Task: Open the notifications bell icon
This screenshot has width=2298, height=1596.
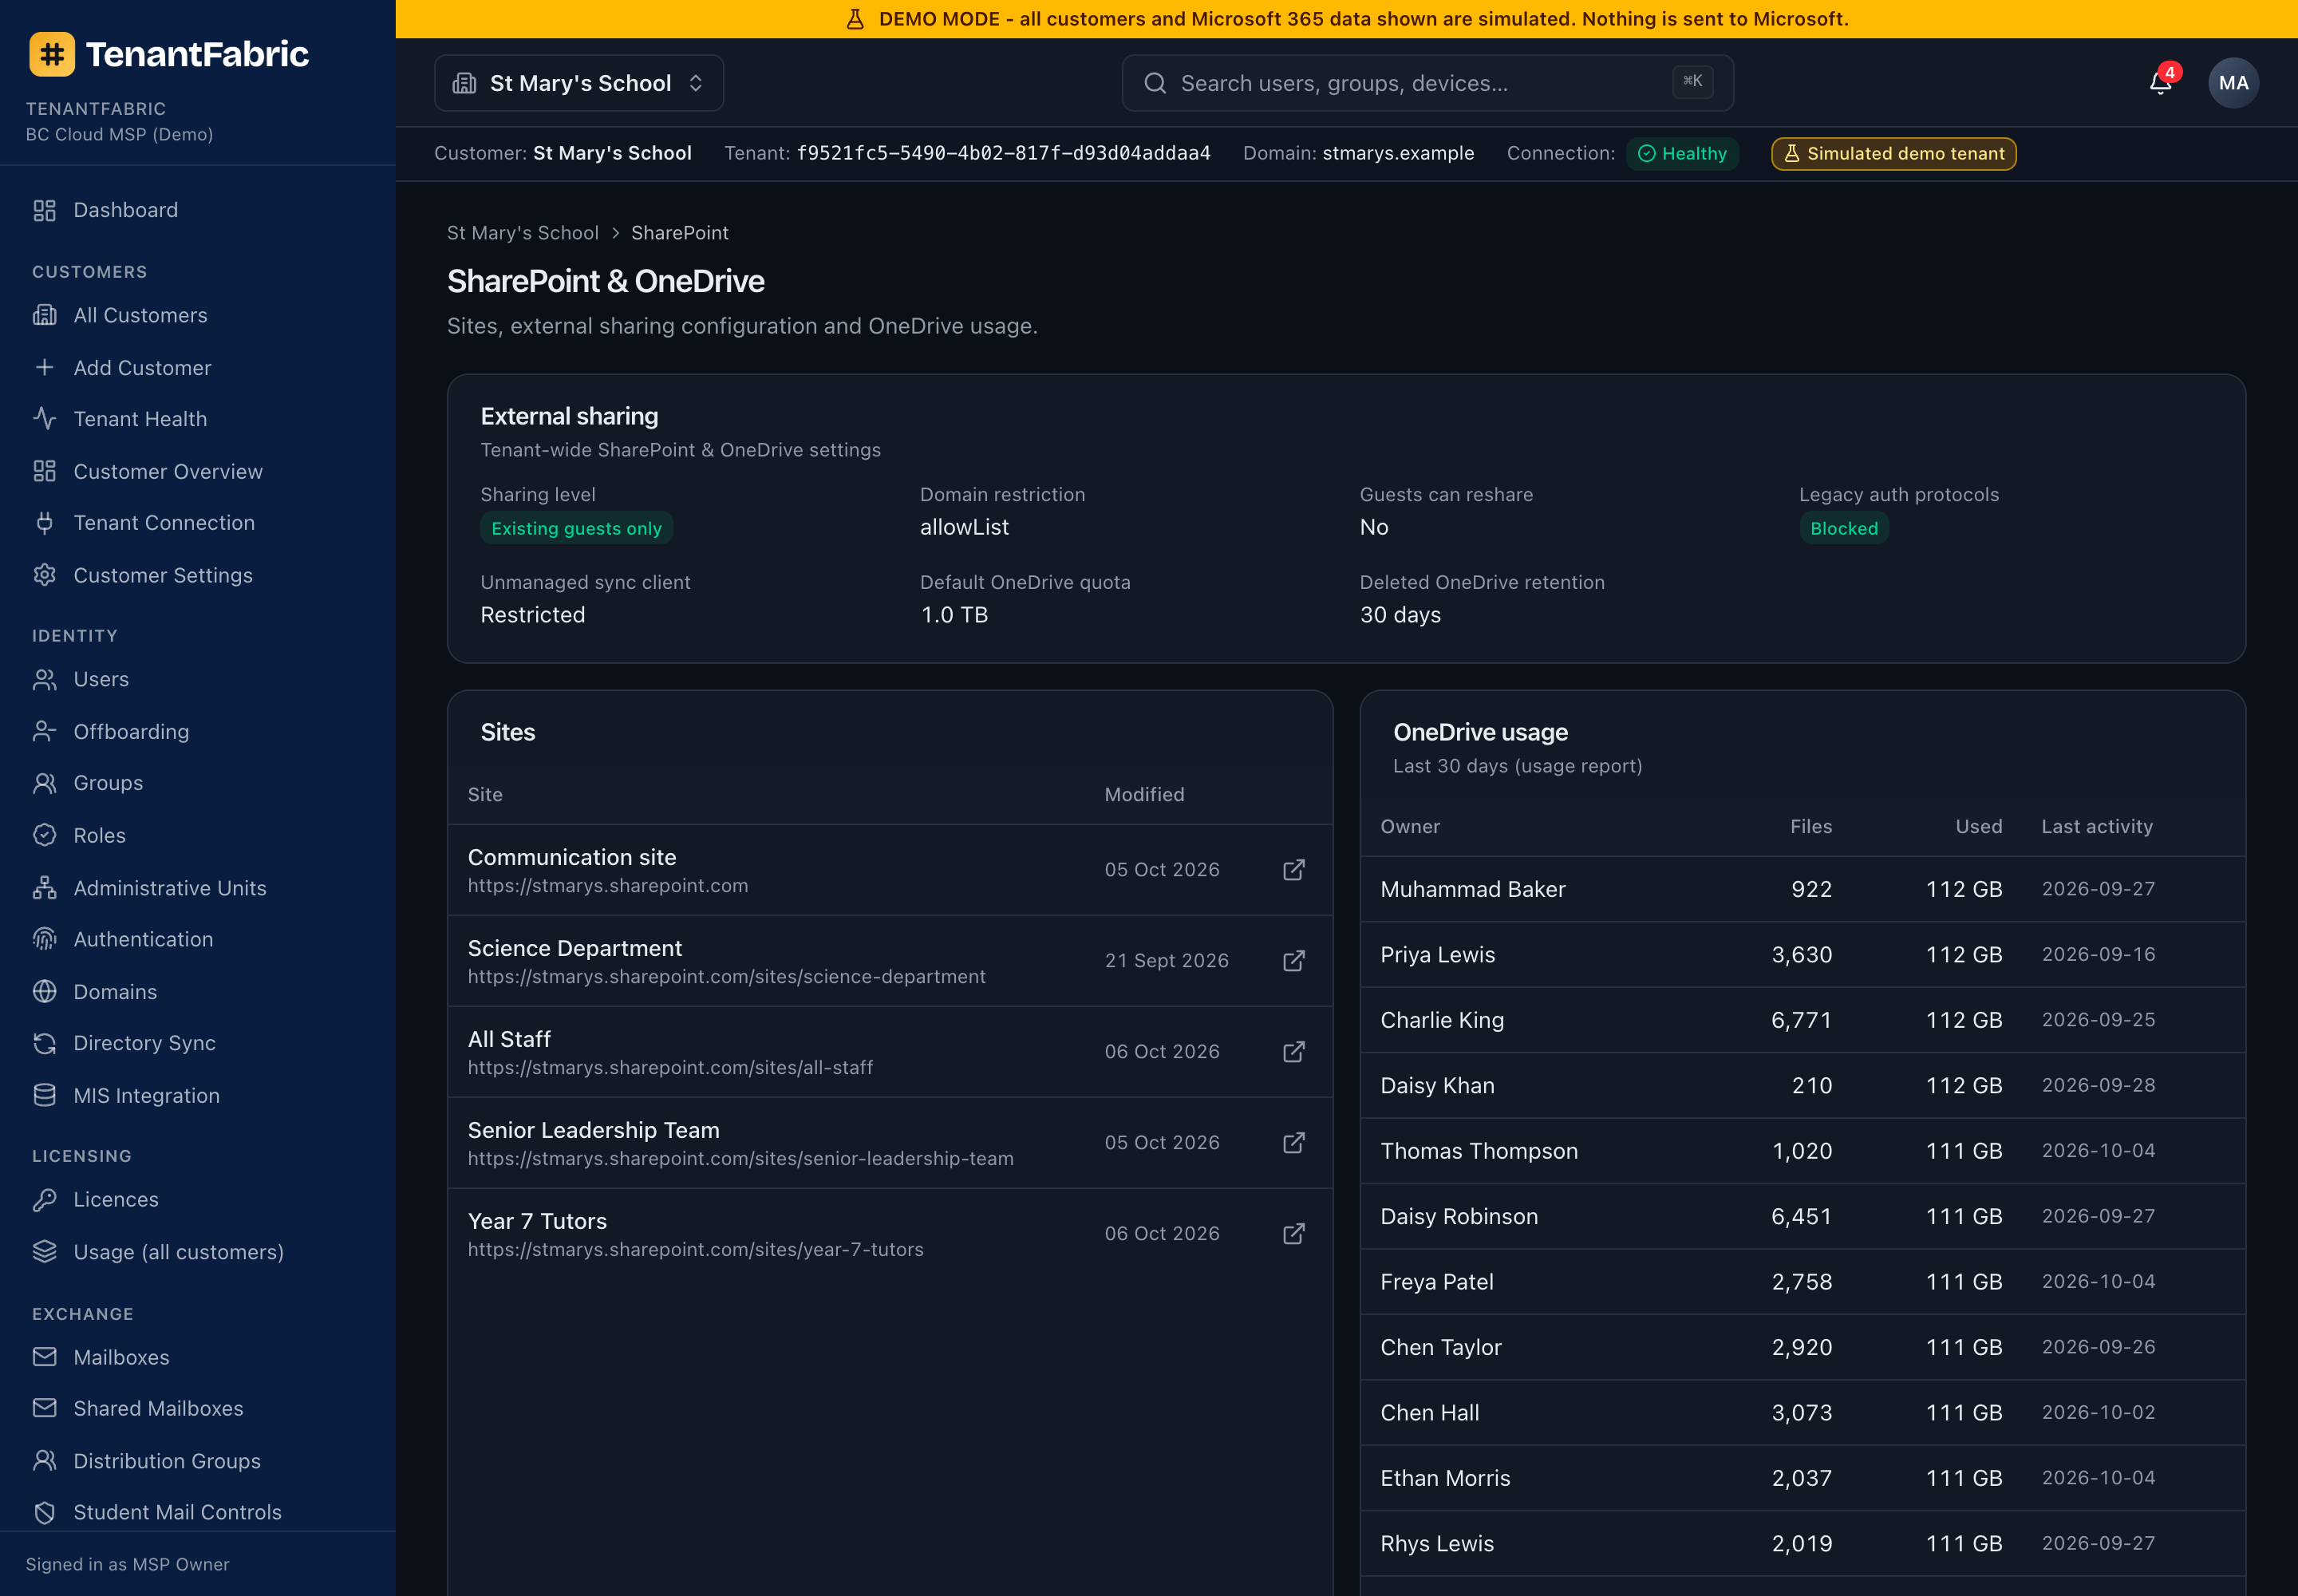Action: click(x=2160, y=83)
